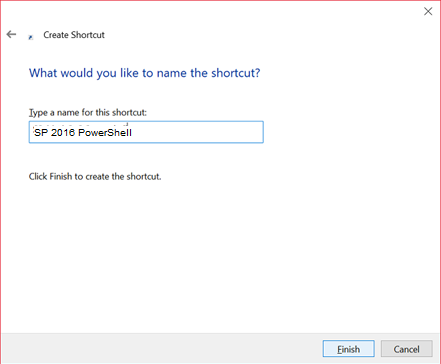Click the word 'Shortcut' in the dialog title
This screenshot has width=441, height=364.
coord(88,35)
